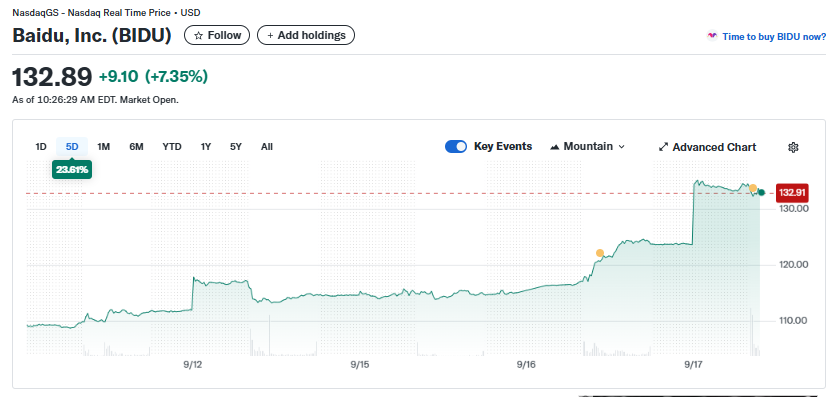Select the 5Y time range
839x397 pixels.
[x=236, y=147]
